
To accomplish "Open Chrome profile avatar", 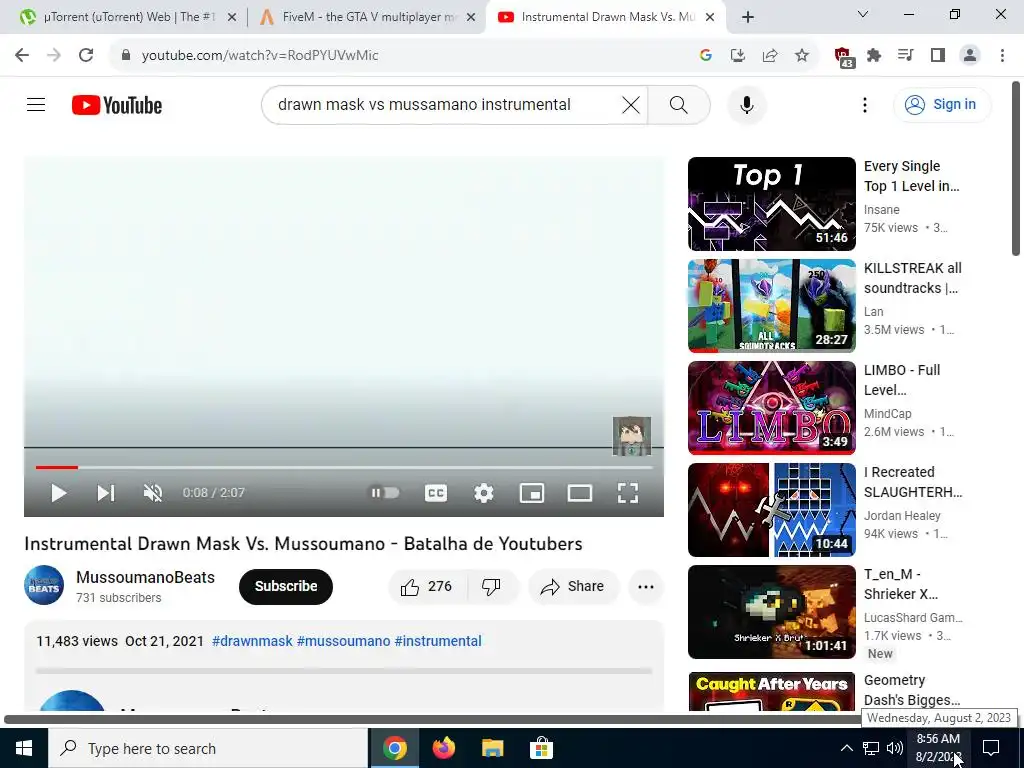I will point(970,56).
